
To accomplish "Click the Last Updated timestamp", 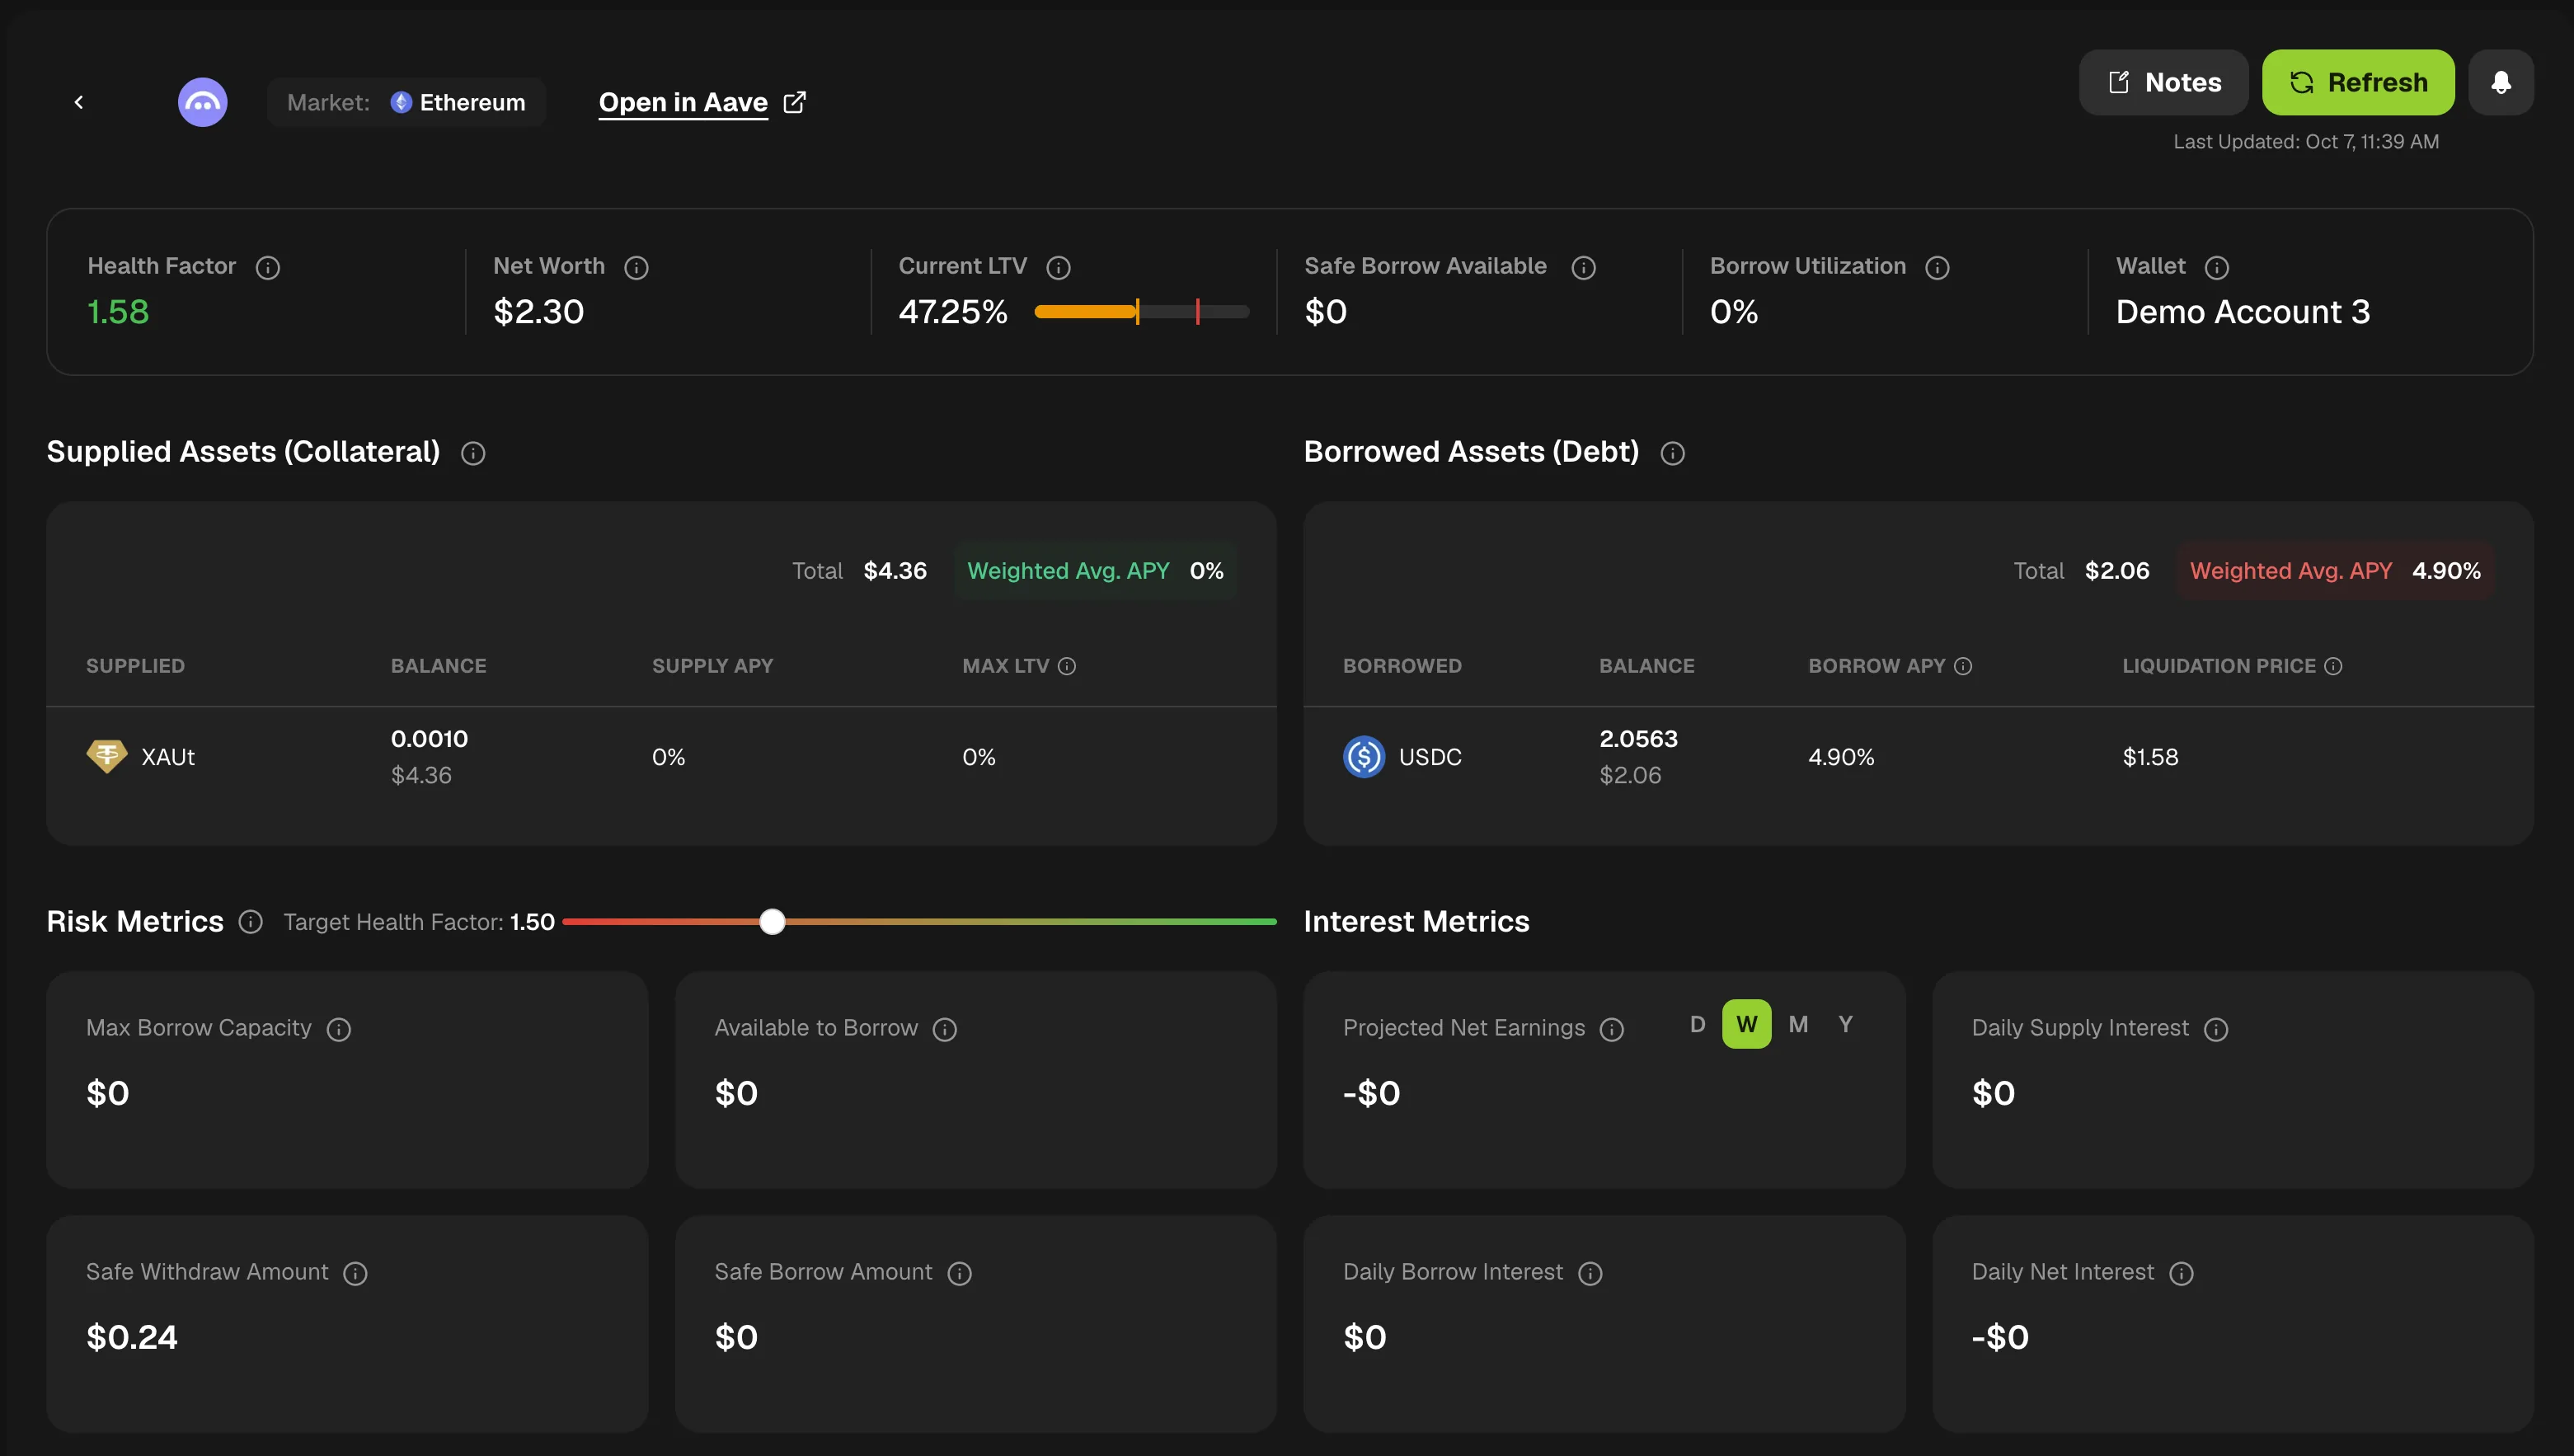I will (2306, 142).
